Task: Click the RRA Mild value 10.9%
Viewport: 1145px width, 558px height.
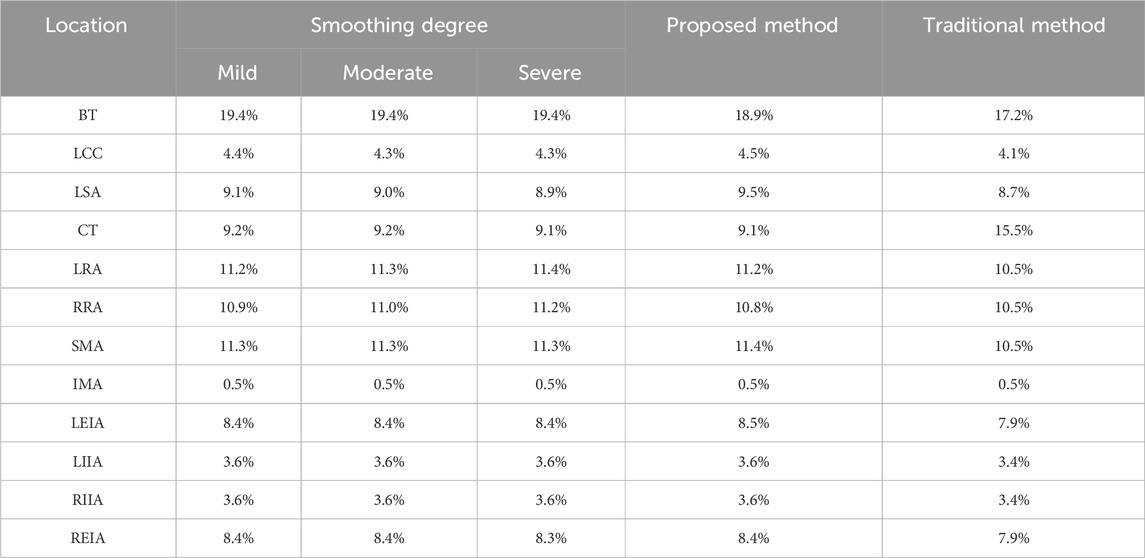Action: [x=238, y=308]
